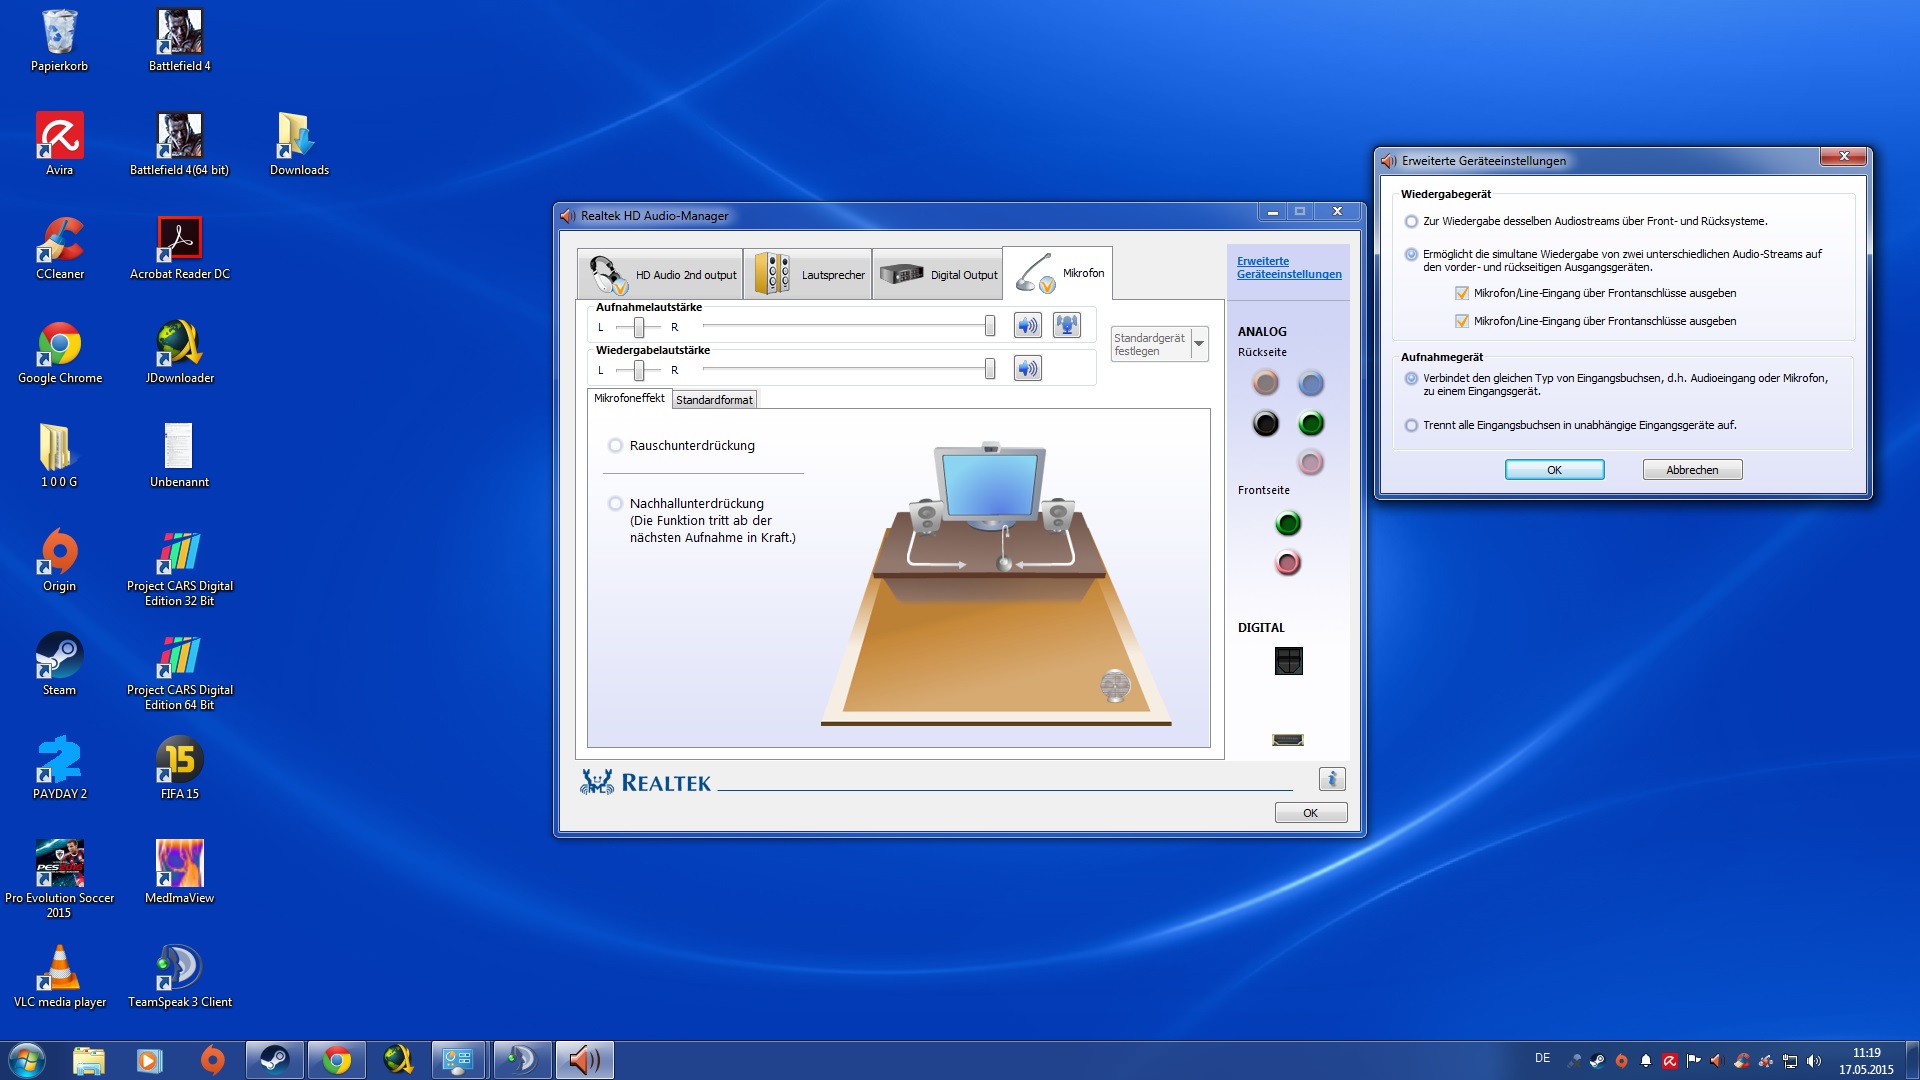Click the pink front panel jack

coord(1288,563)
